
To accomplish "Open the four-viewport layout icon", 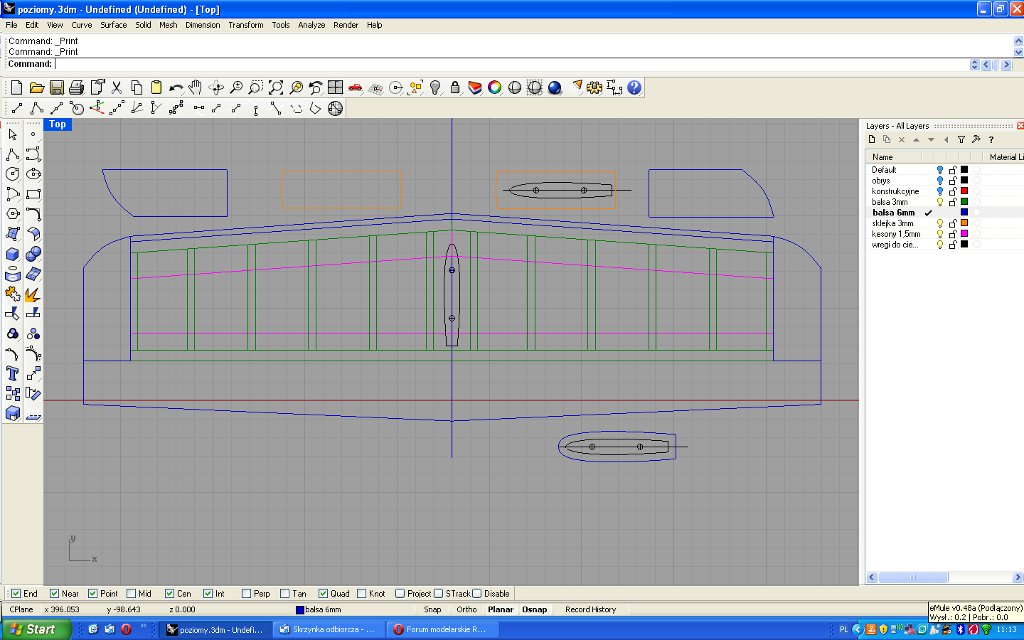I will point(335,88).
